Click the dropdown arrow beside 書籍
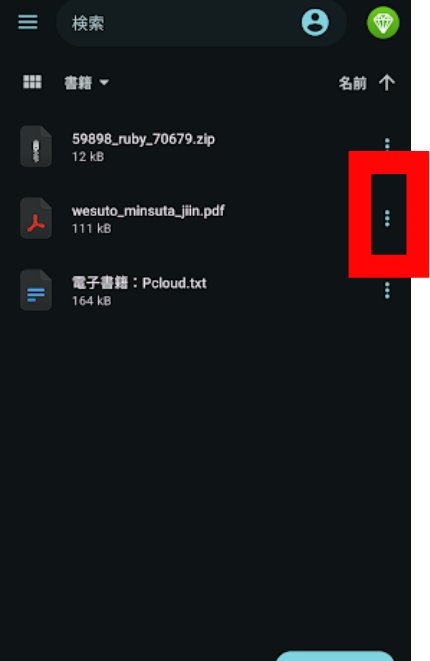 (x=104, y=83)
